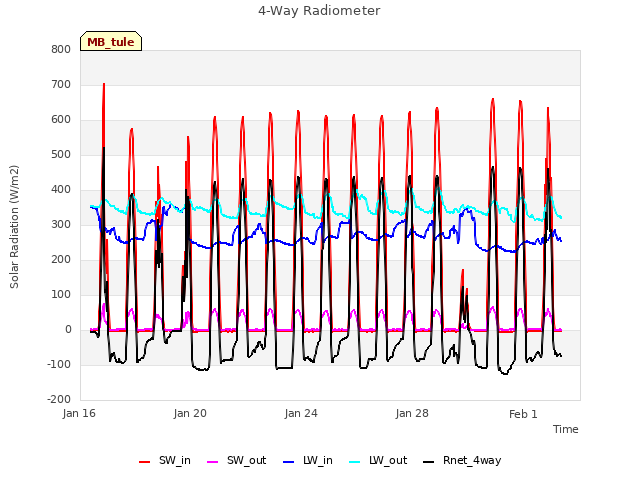Click the 800 y-axis tick label
This screenshot has height=480, width=640.
coord(61,49)
